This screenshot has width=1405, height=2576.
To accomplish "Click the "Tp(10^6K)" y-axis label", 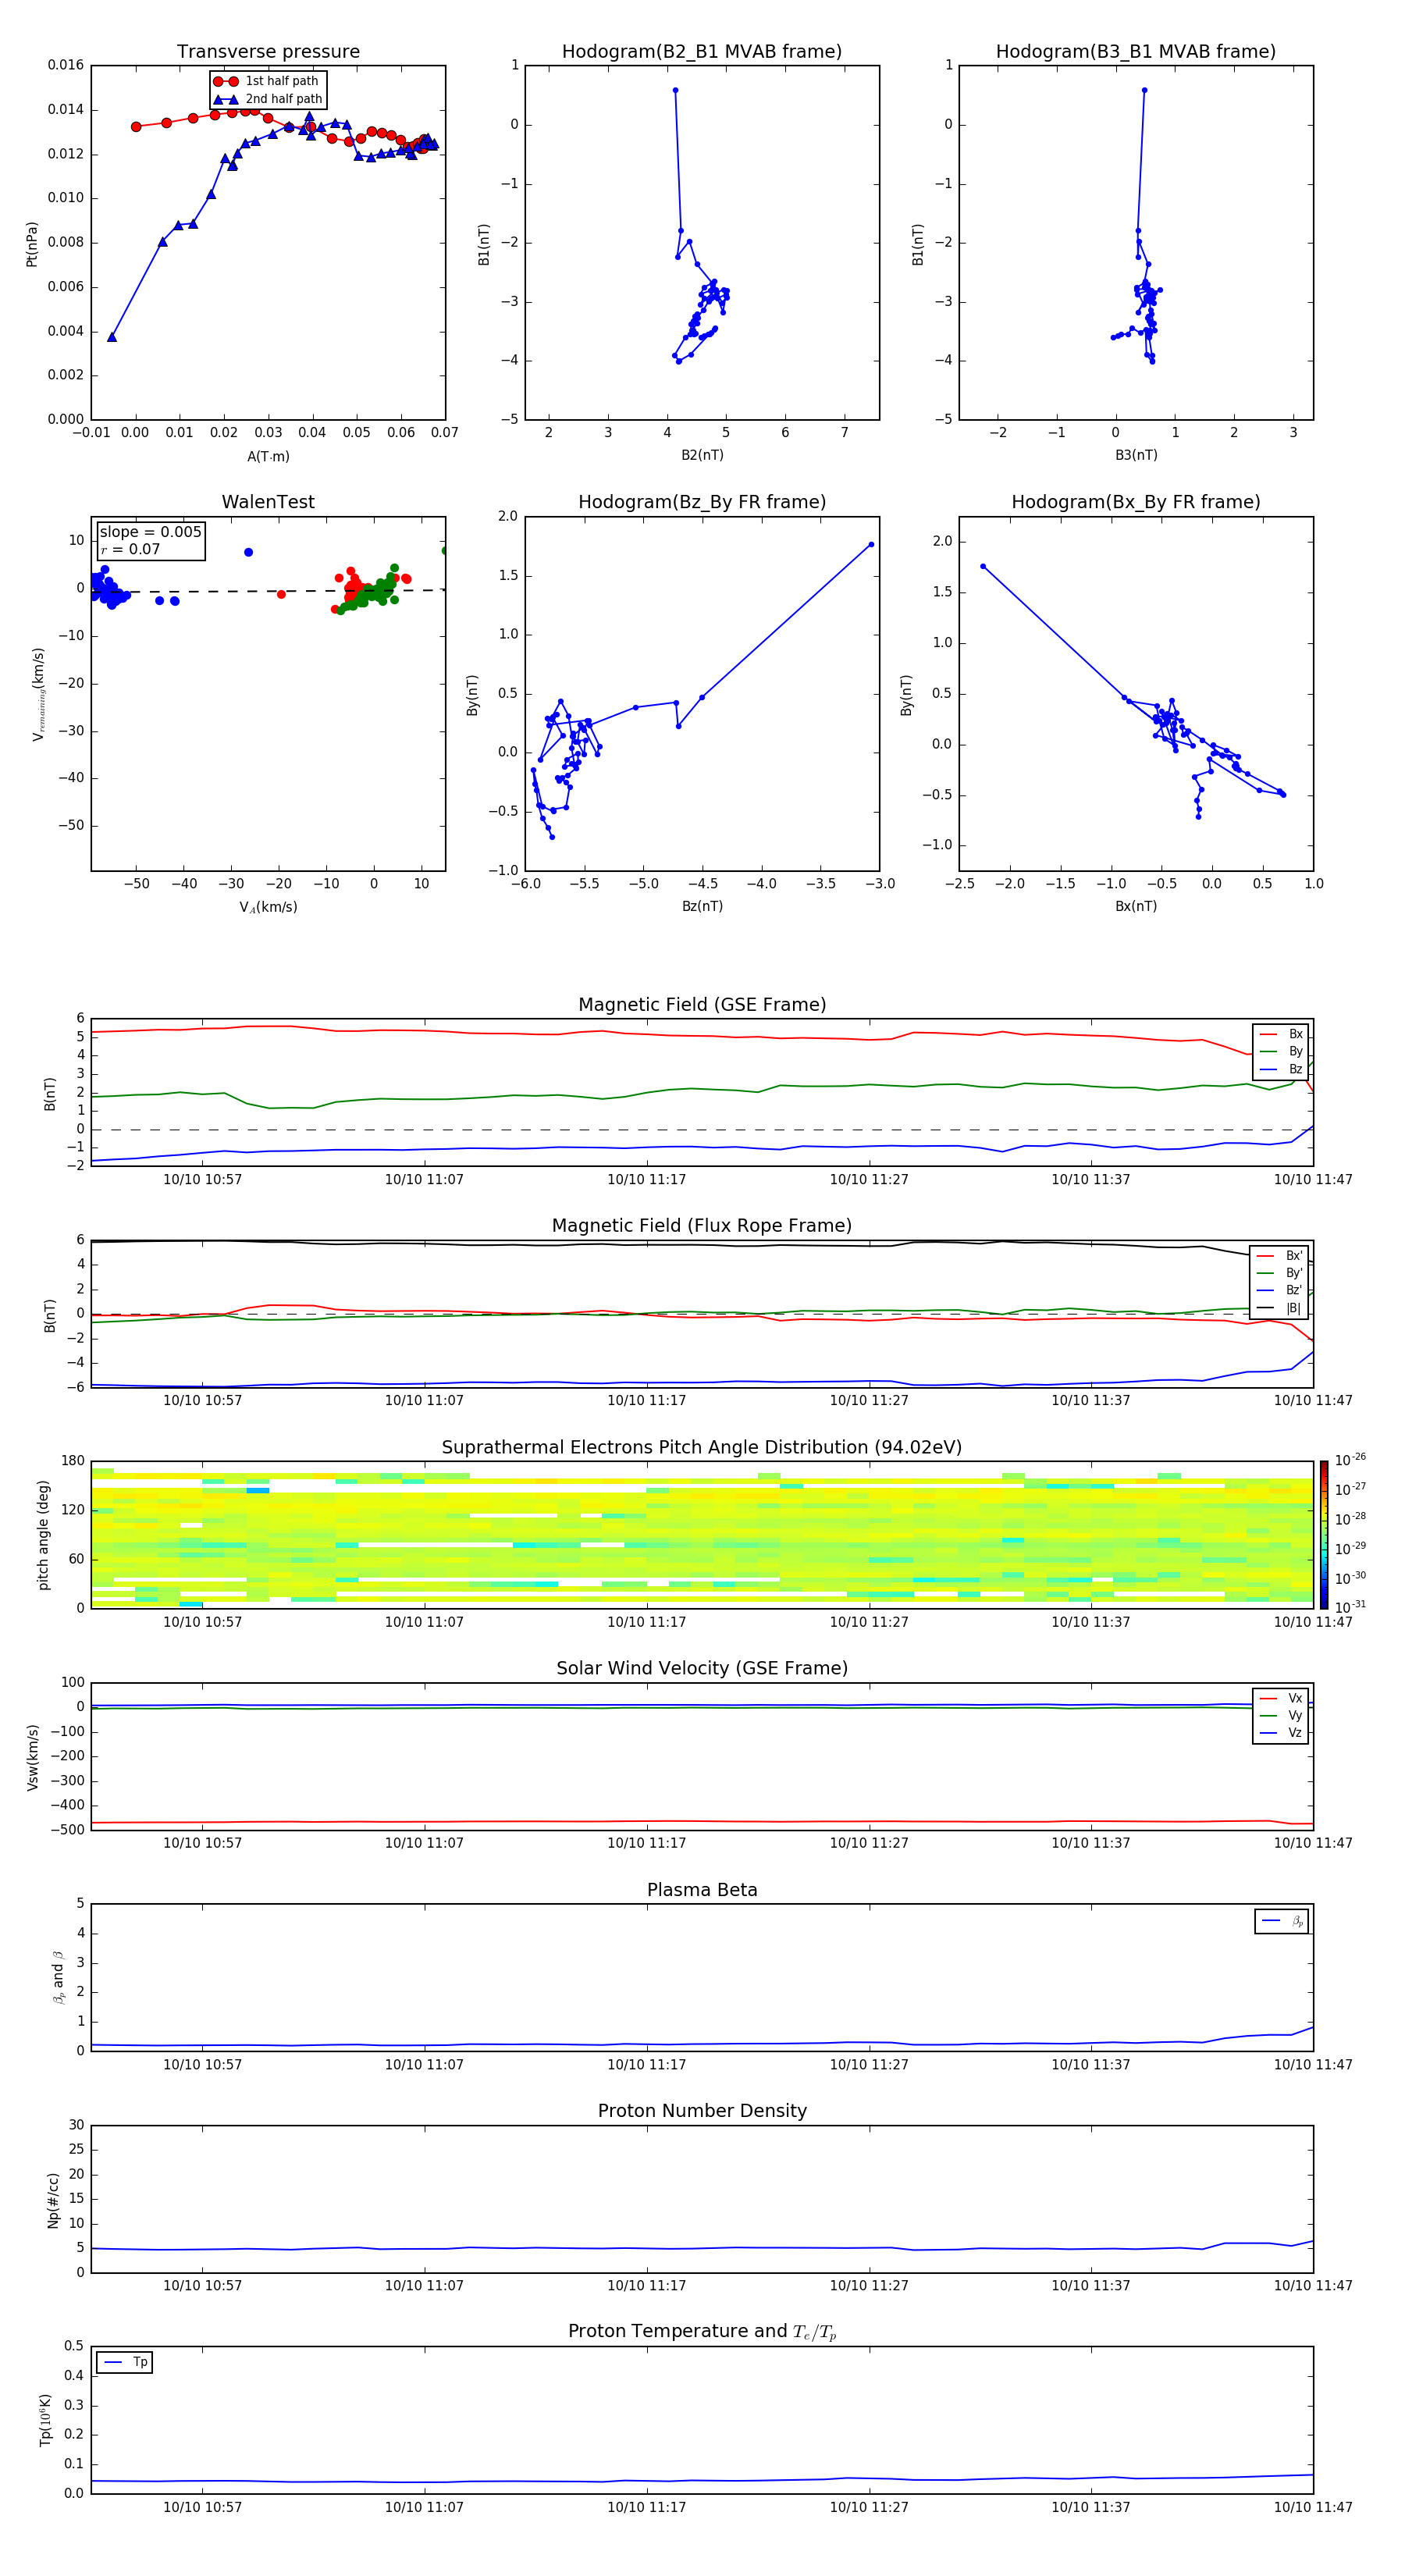I will [x=46, y=2420].
